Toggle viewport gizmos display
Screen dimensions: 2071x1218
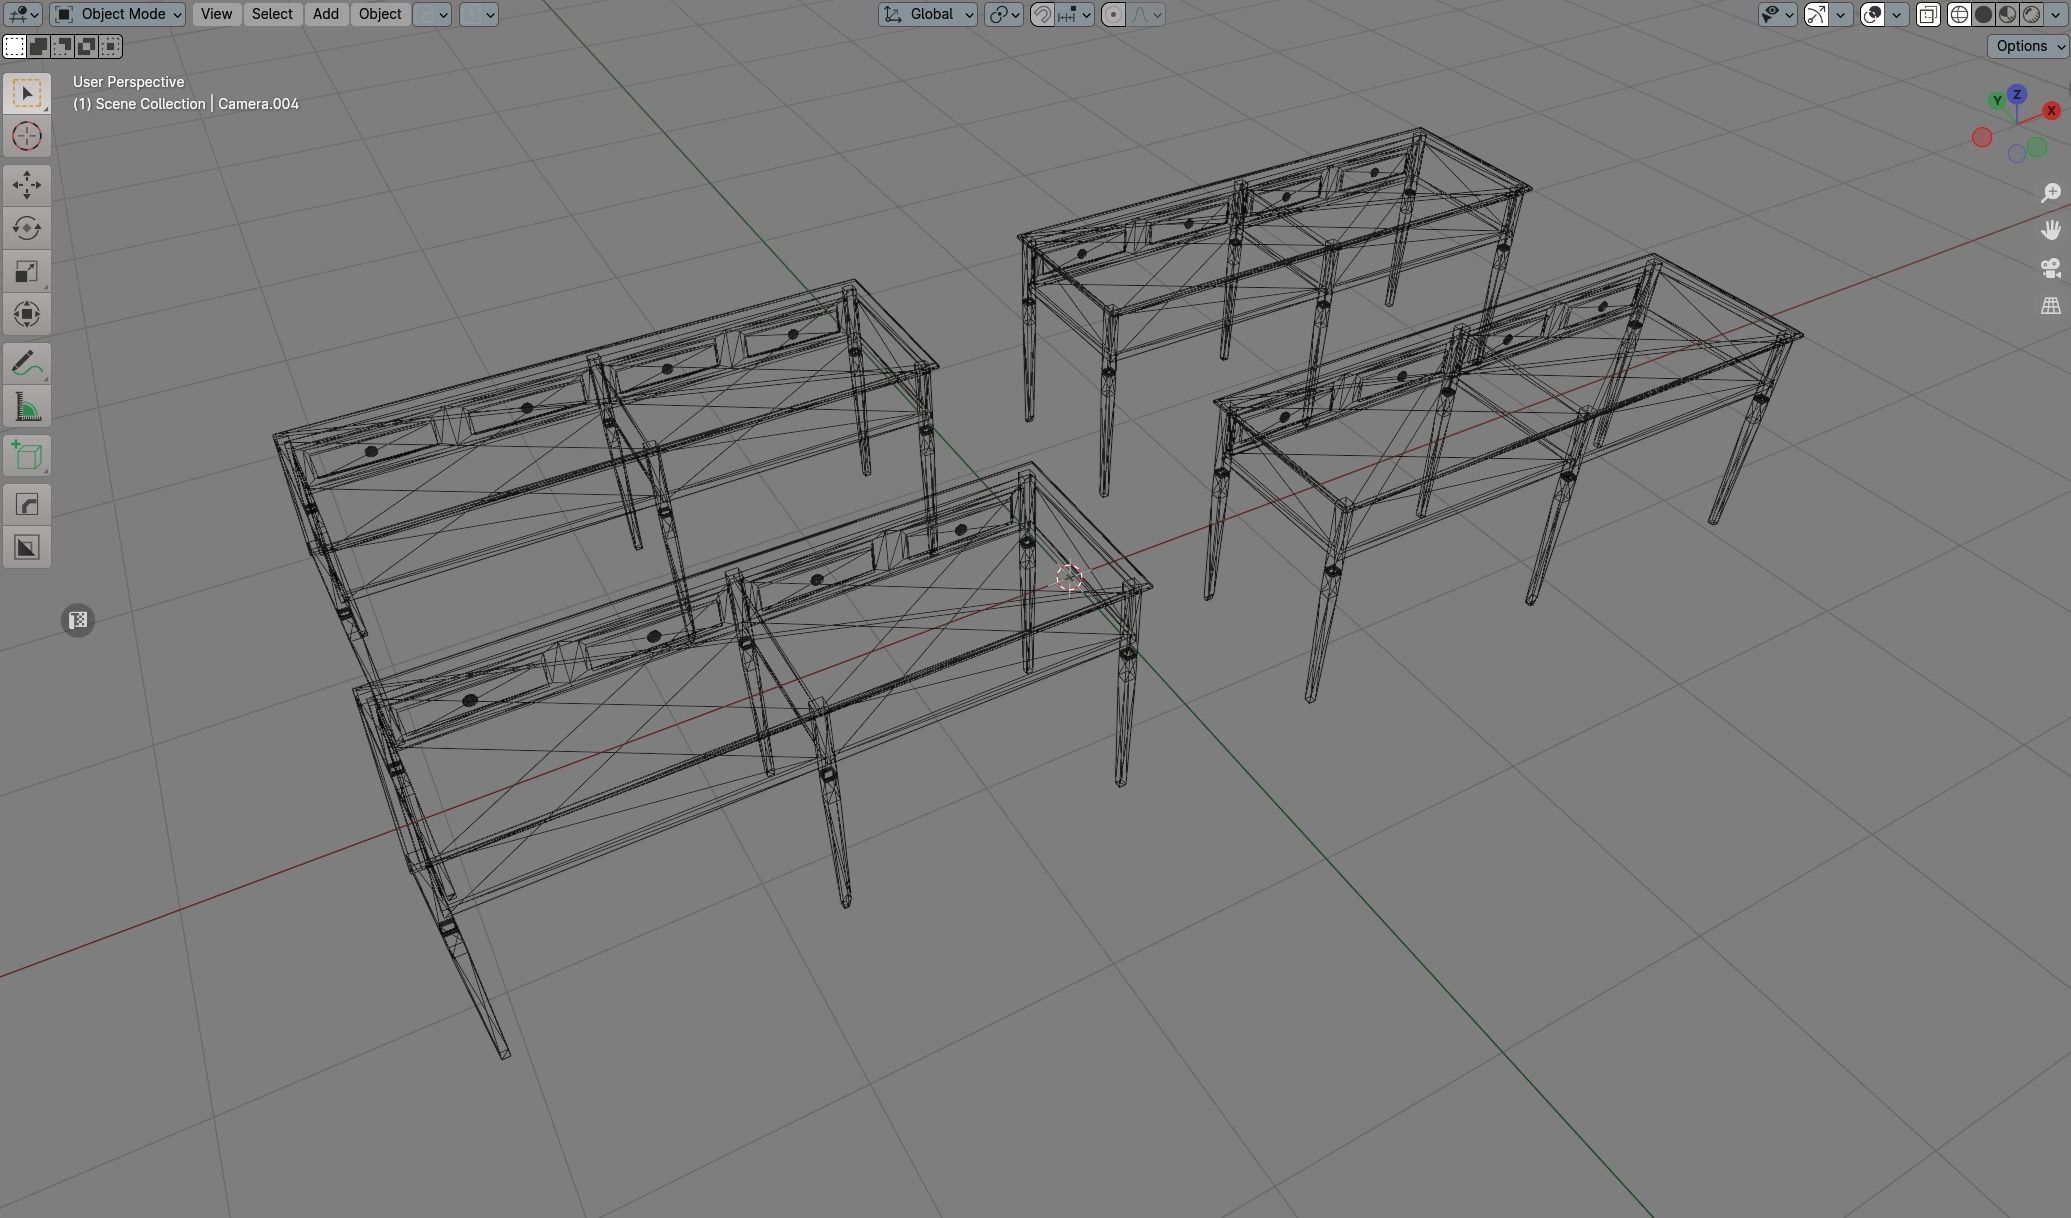(x=1816, y=14)
